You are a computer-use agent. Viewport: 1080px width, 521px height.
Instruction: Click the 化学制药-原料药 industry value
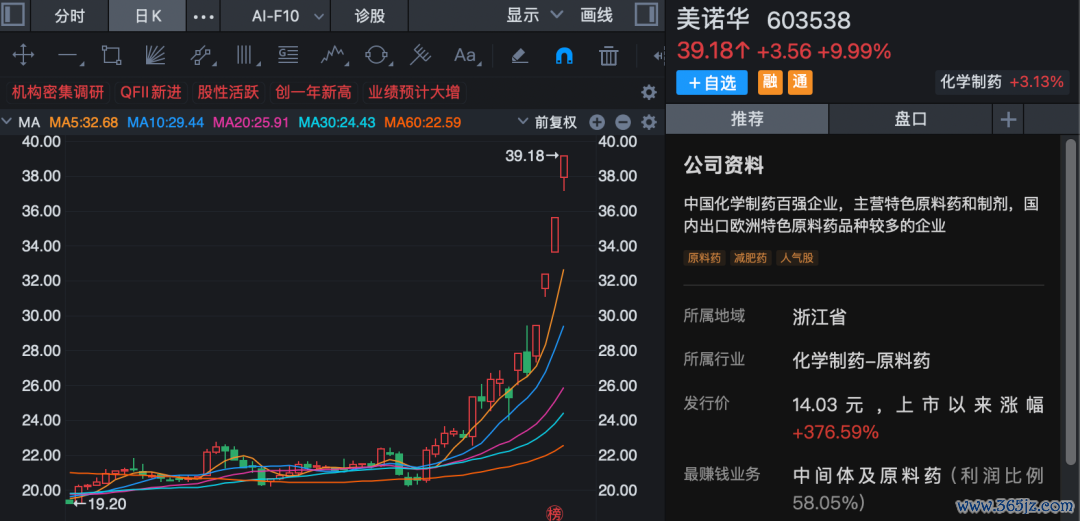[x=862, y=360]
